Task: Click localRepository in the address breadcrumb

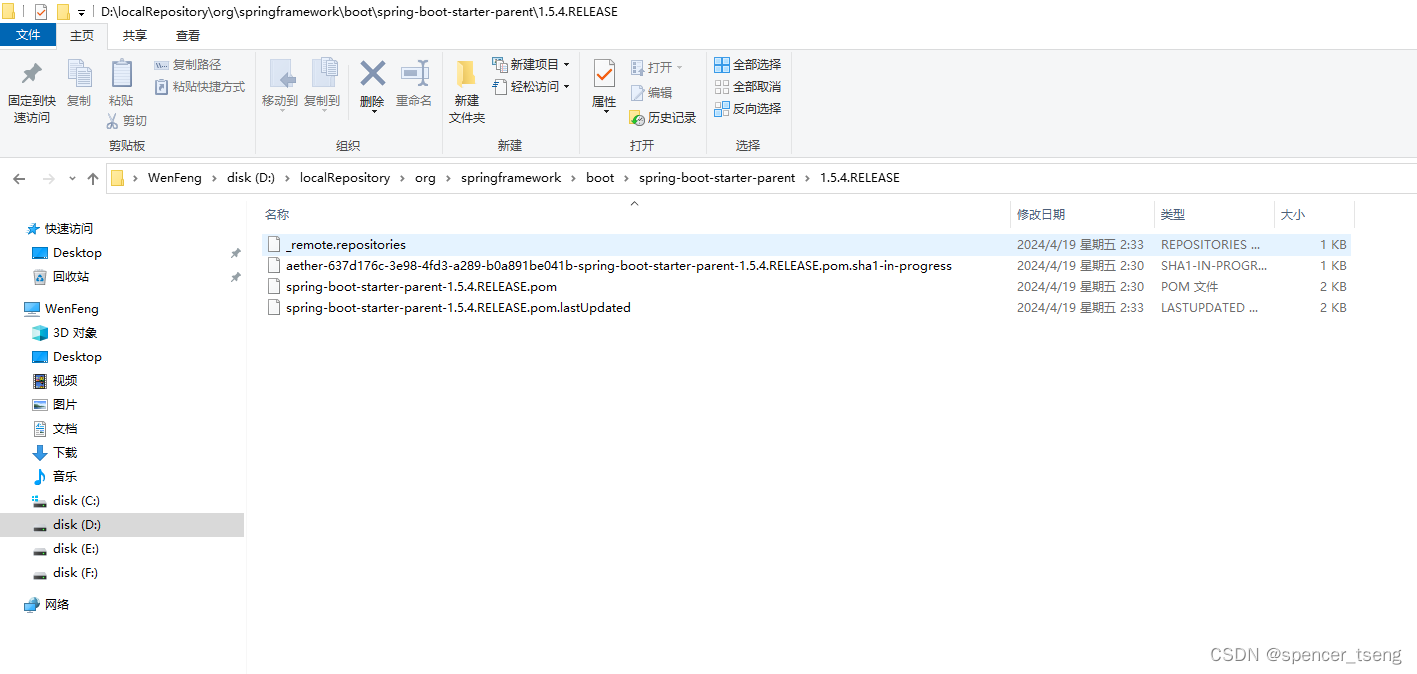Action: (345, 178)
